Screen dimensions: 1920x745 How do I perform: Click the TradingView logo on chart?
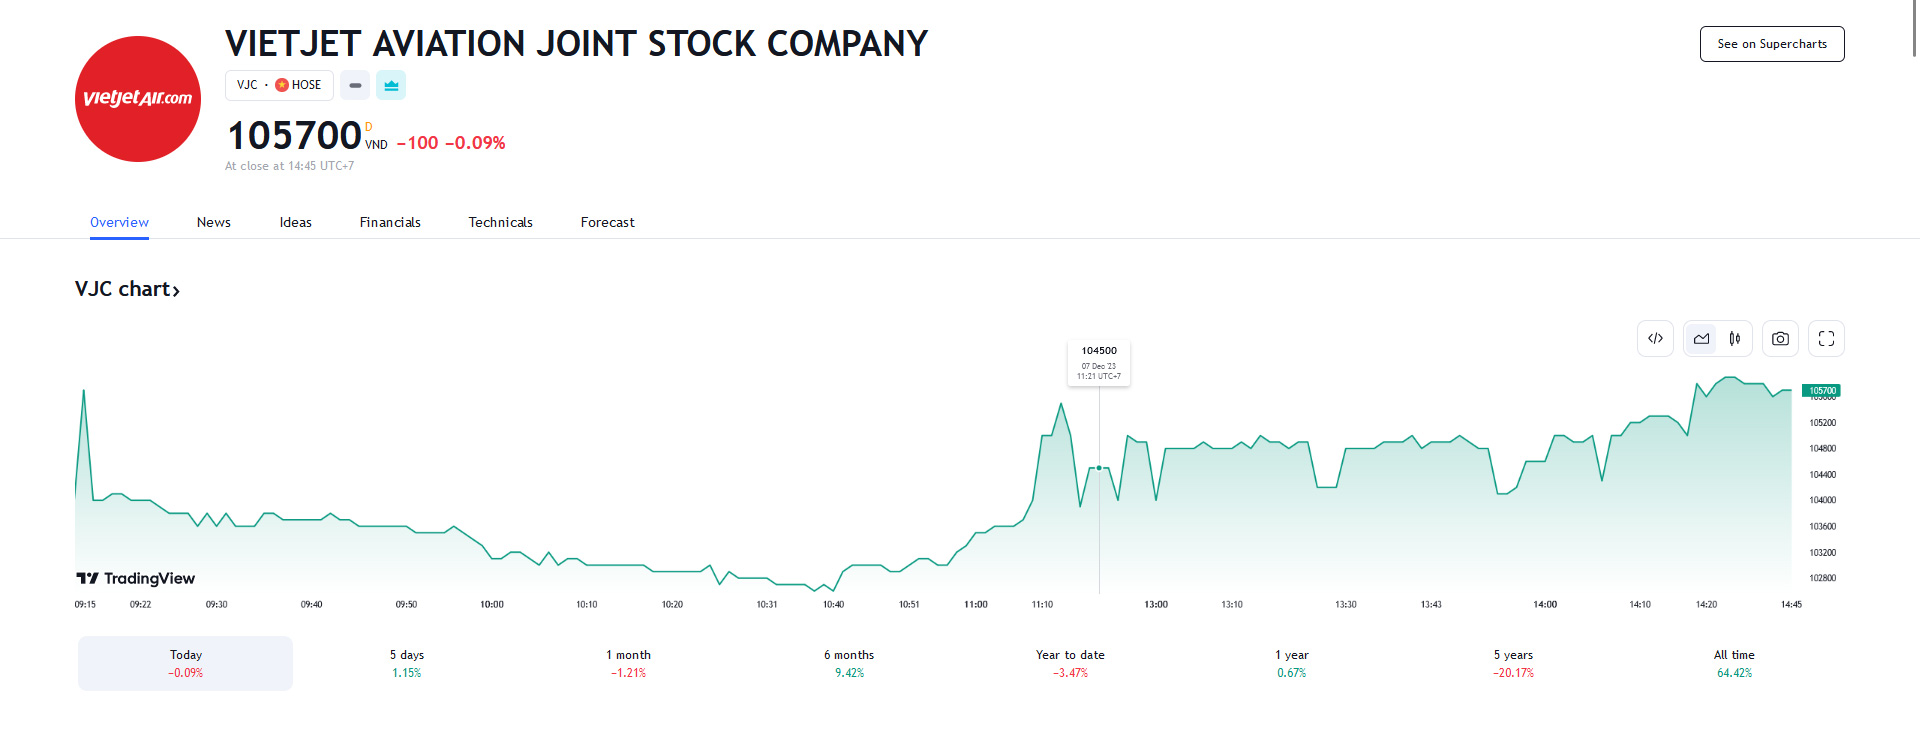coord(136,578)
